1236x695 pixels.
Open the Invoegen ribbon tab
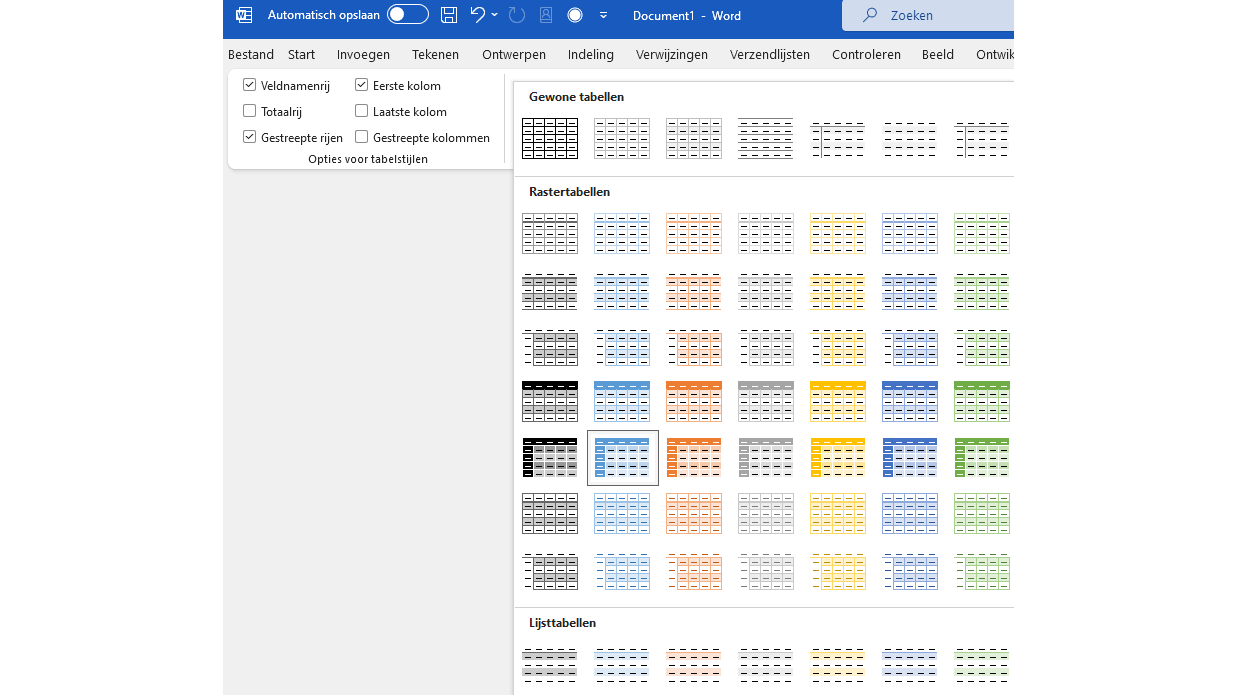point(363,55)
